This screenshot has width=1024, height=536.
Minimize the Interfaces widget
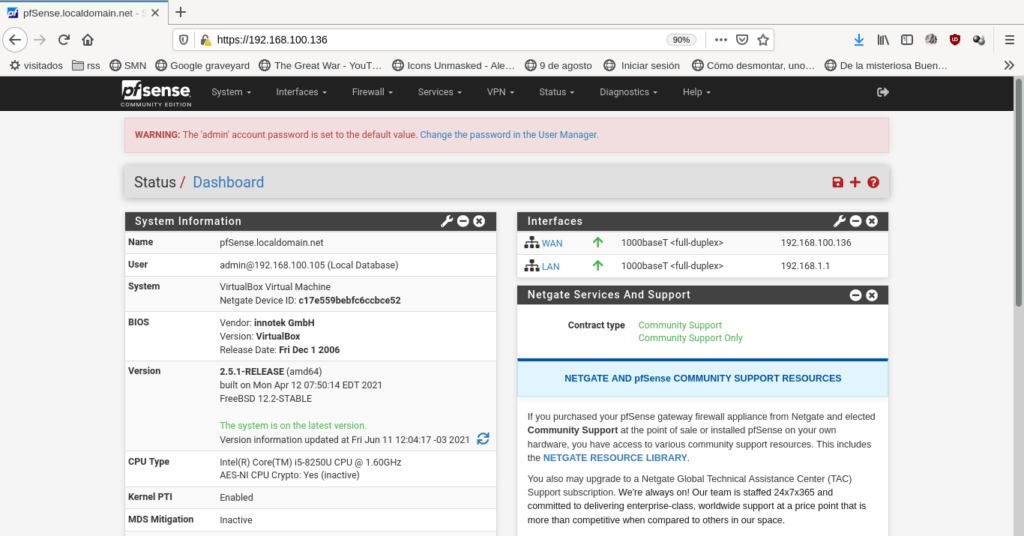(x=856, y=221)
